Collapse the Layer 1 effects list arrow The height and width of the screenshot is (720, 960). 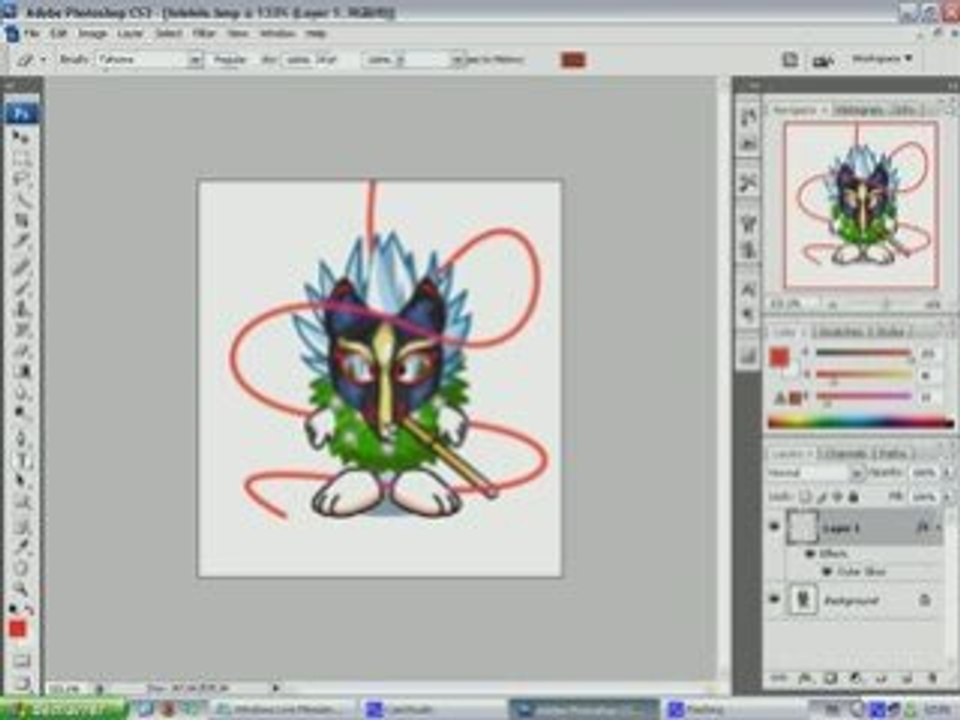[938, 527]
